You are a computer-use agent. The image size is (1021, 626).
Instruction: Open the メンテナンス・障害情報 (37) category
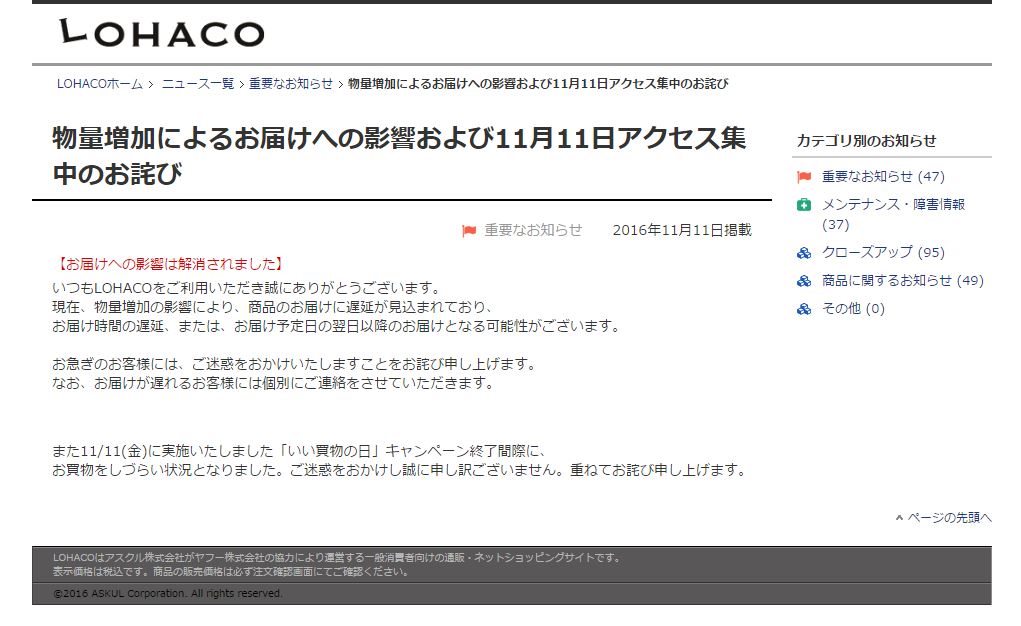[893, 214]
